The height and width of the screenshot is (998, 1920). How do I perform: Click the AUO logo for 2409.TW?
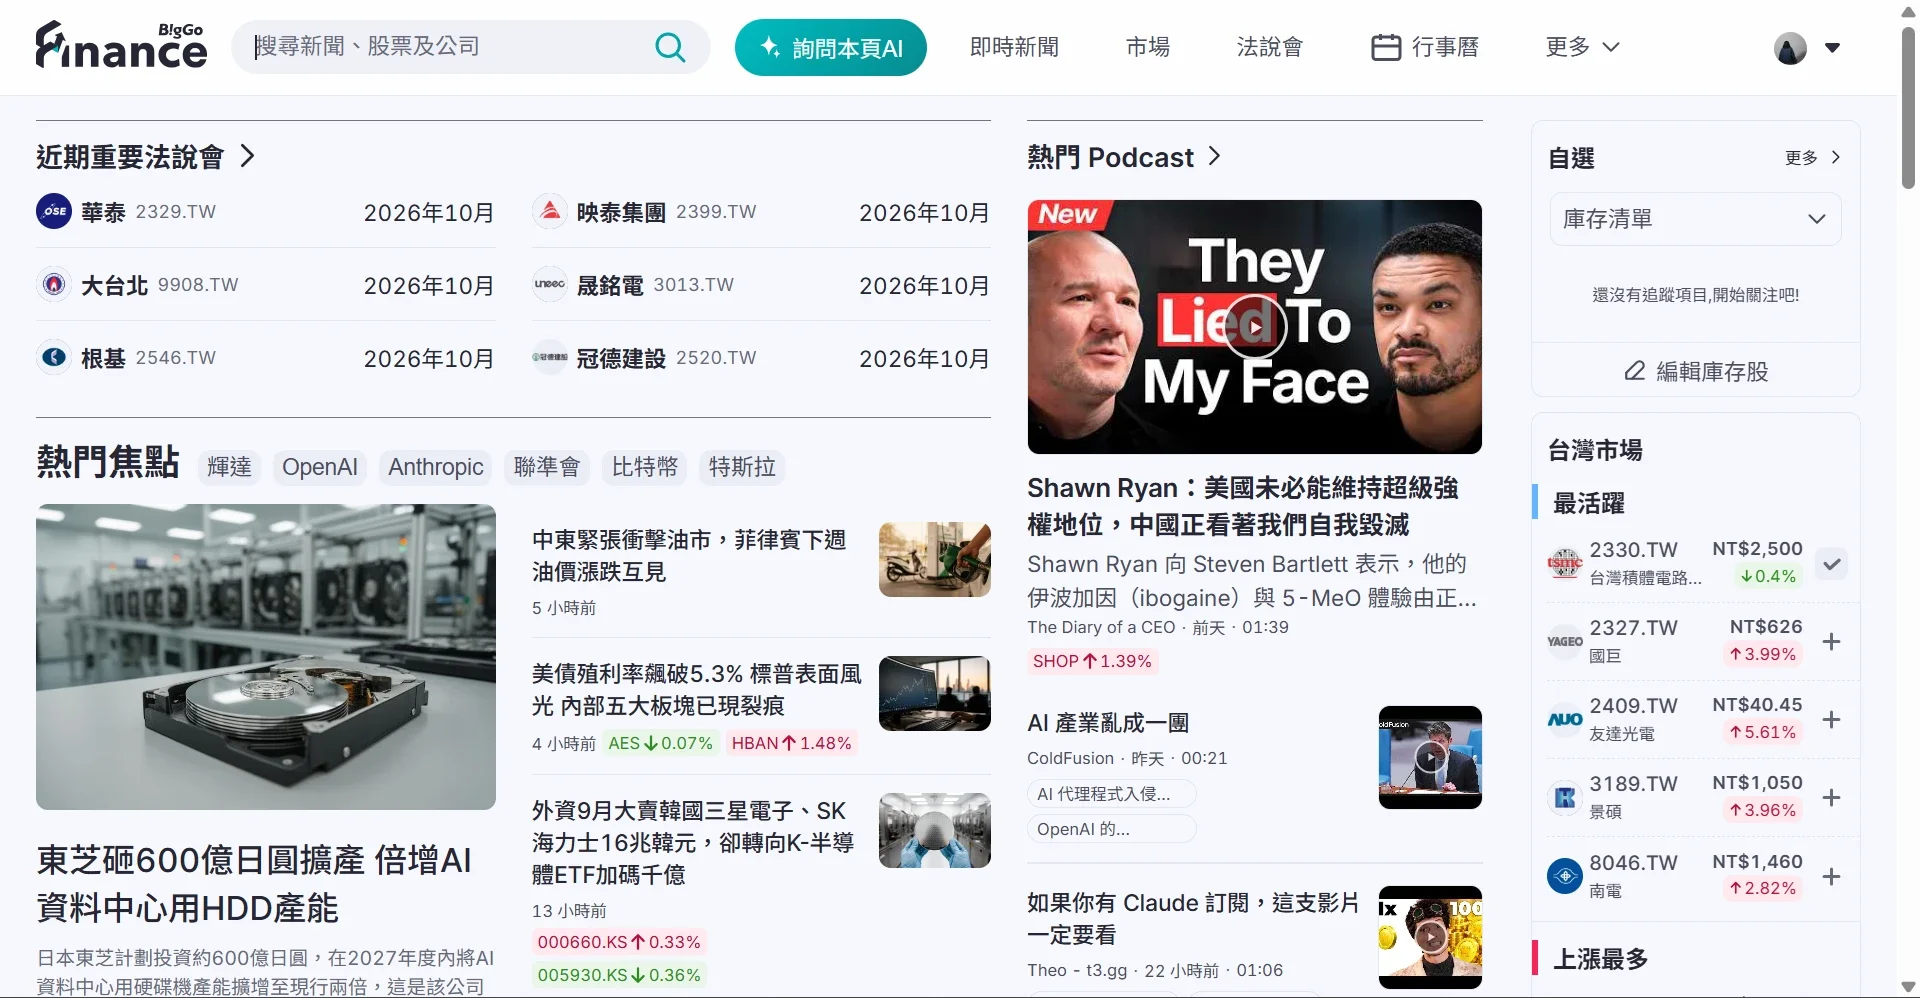1565,719
